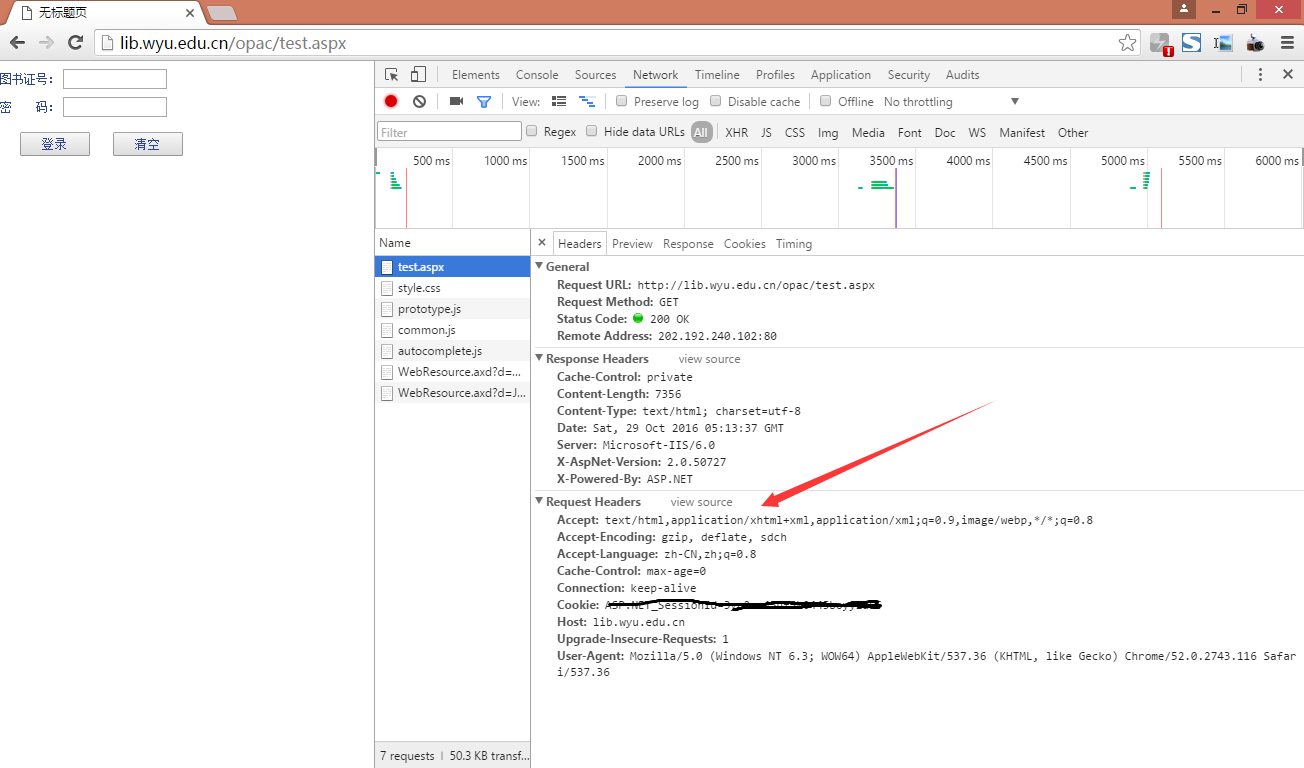The height and width of the screenshot is (768, 1304).
Task: Reload the current page
Action: 75,43
